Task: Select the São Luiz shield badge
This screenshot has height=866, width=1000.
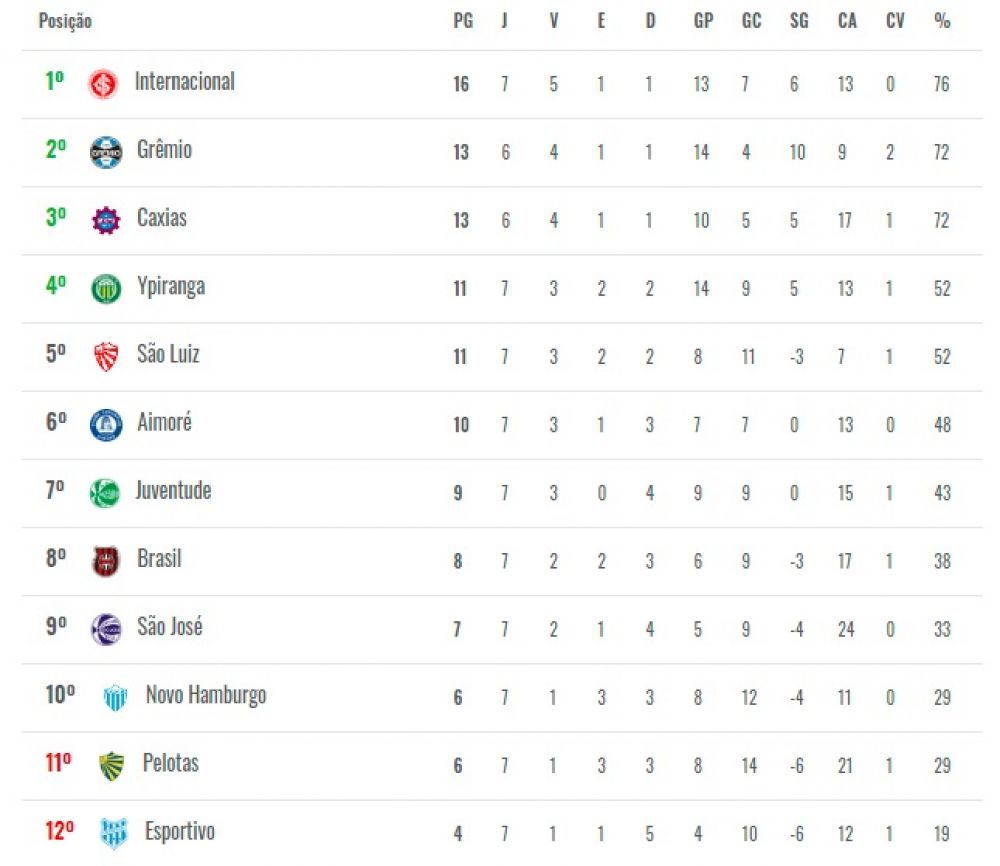Action: (106, 356)
